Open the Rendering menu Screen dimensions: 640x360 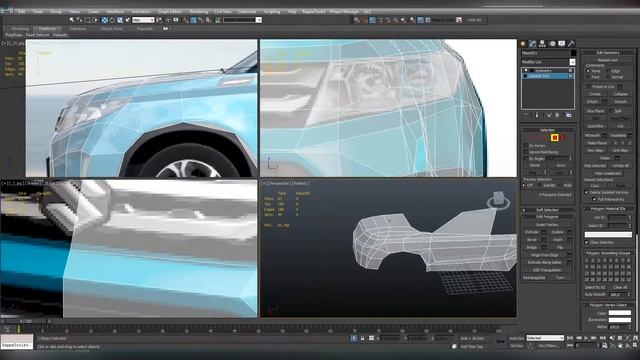click(x=198, y=11)
